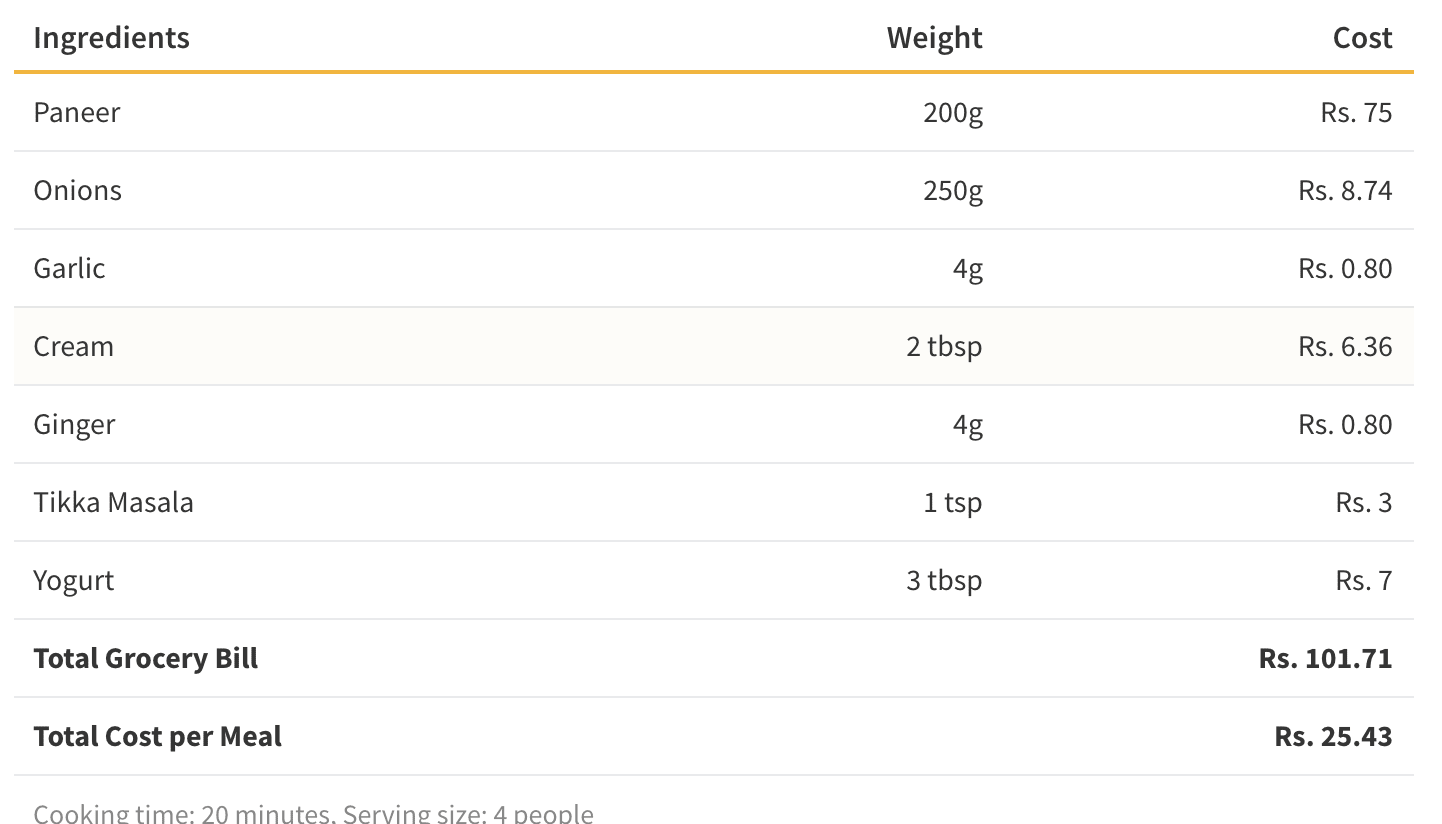Image resolution: width=1442 pixels, height=824 pixels.
Task: Click the Total Cost per Meal label
Action: pyautogui.click(x=157, y=736)
